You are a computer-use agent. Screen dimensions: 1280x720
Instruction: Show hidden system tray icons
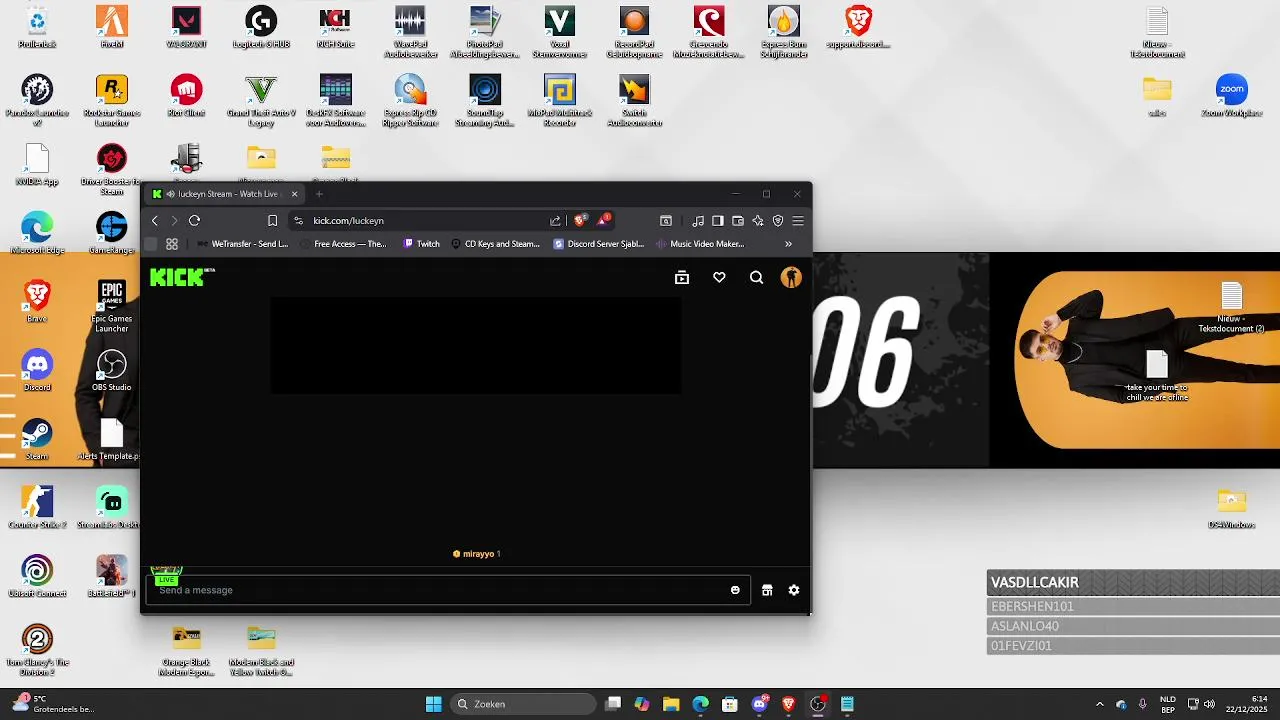1100,704
